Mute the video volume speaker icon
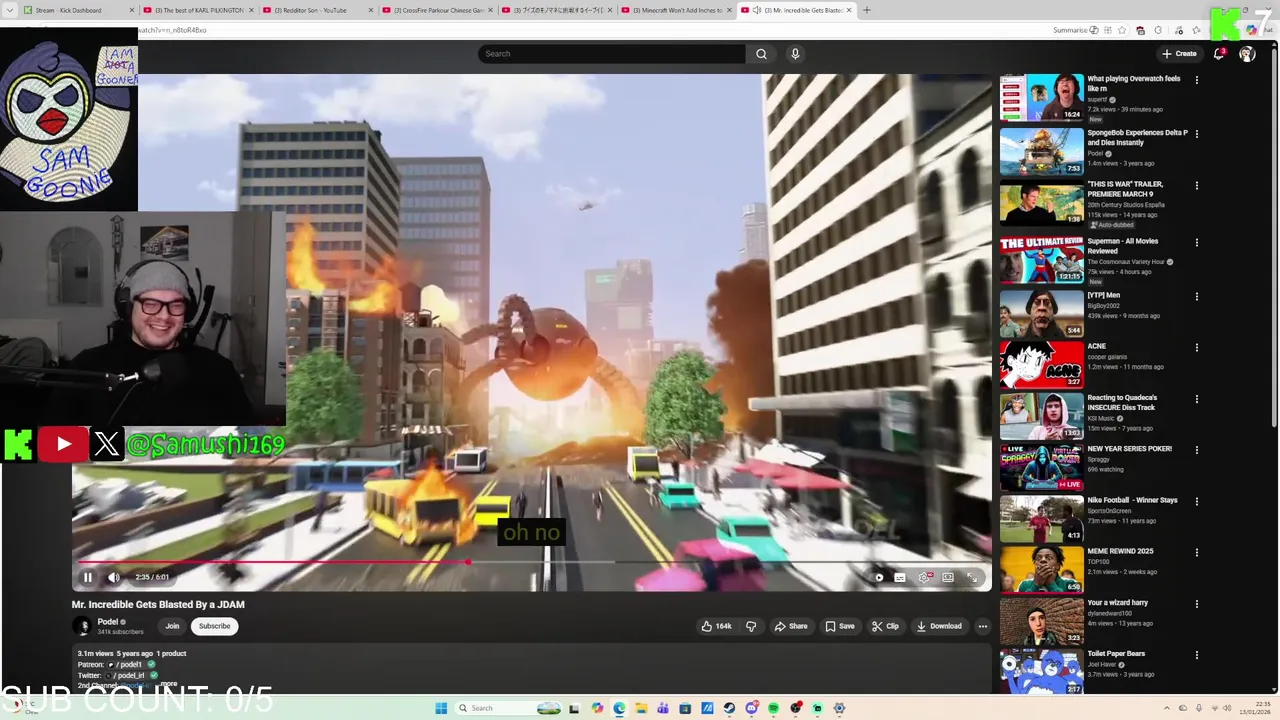The height and width of the screenshot is (720, 1280). click(113, 577)
